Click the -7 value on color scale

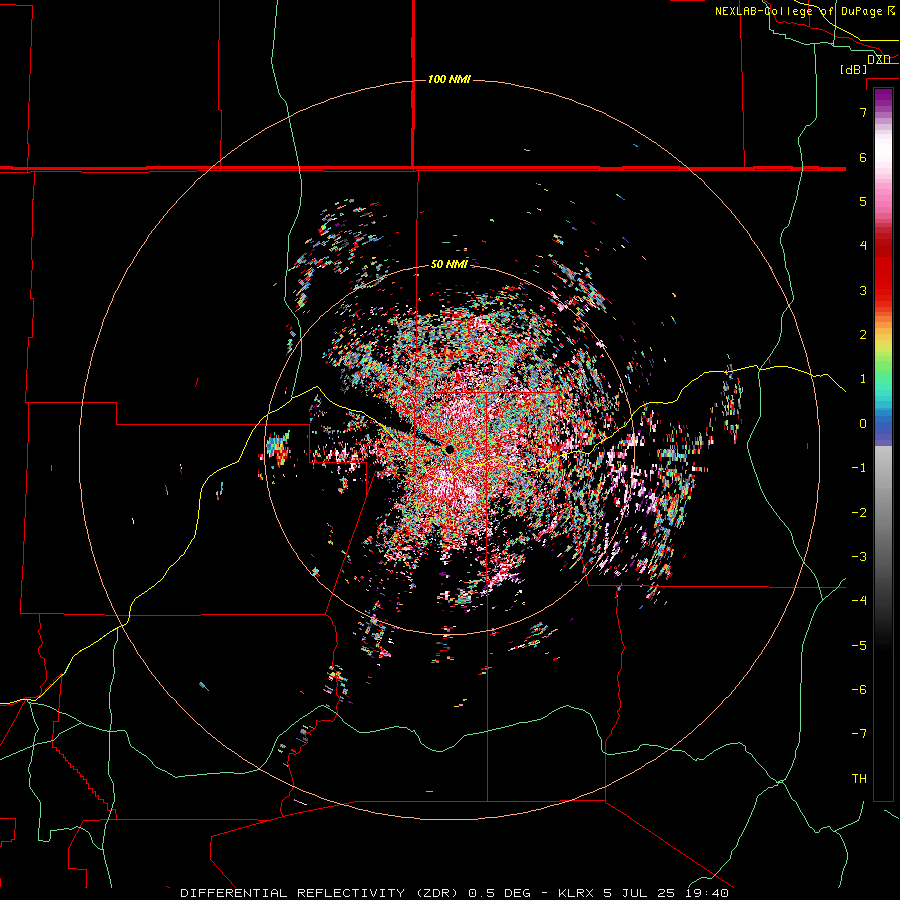(859, 734)
